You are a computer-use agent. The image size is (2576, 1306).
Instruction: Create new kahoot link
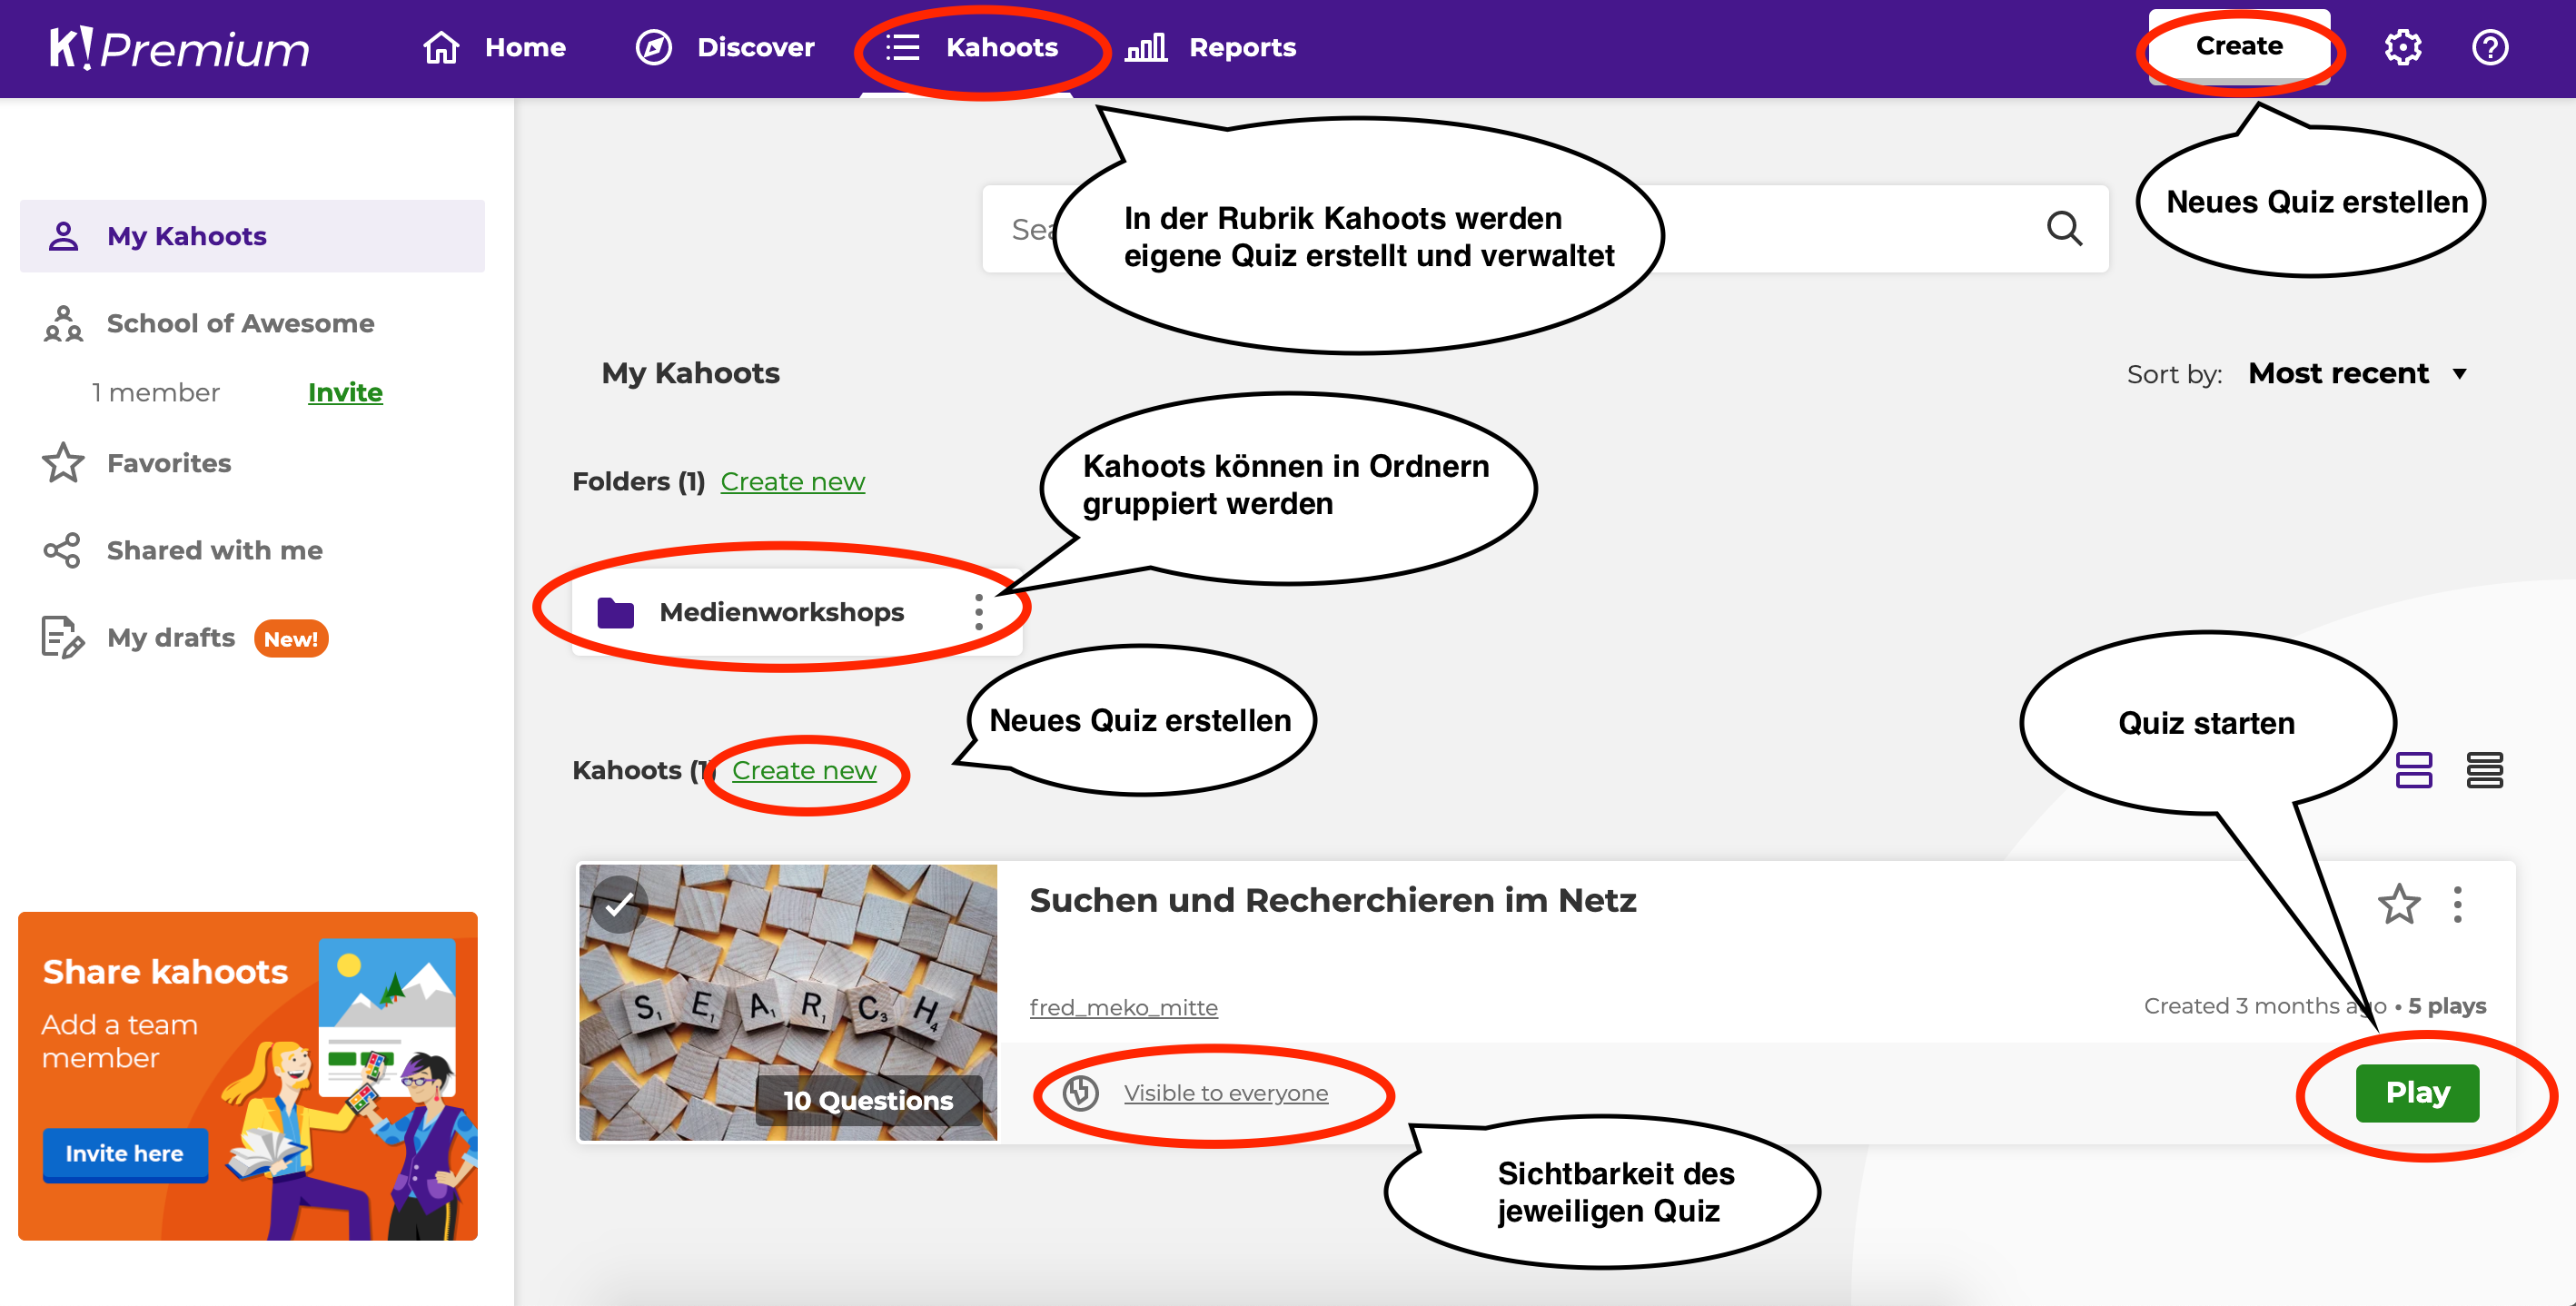coord(804,770)
